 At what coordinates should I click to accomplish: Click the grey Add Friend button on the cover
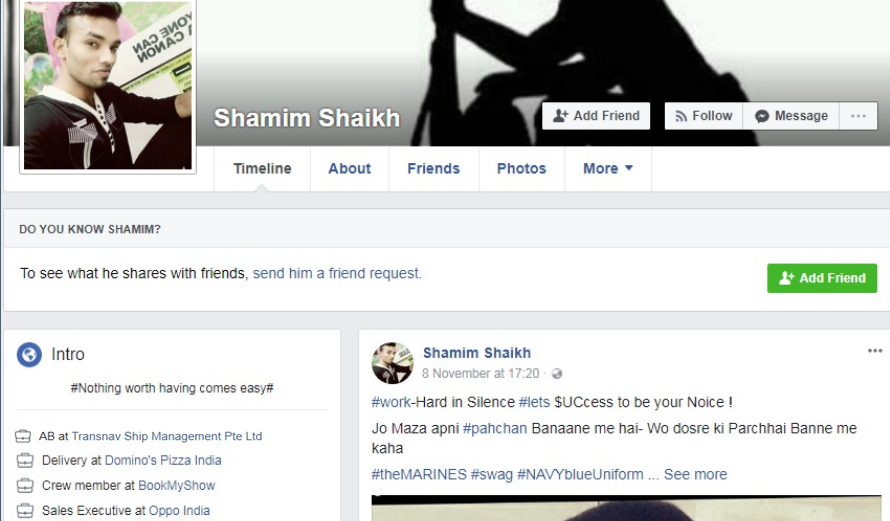596,116
